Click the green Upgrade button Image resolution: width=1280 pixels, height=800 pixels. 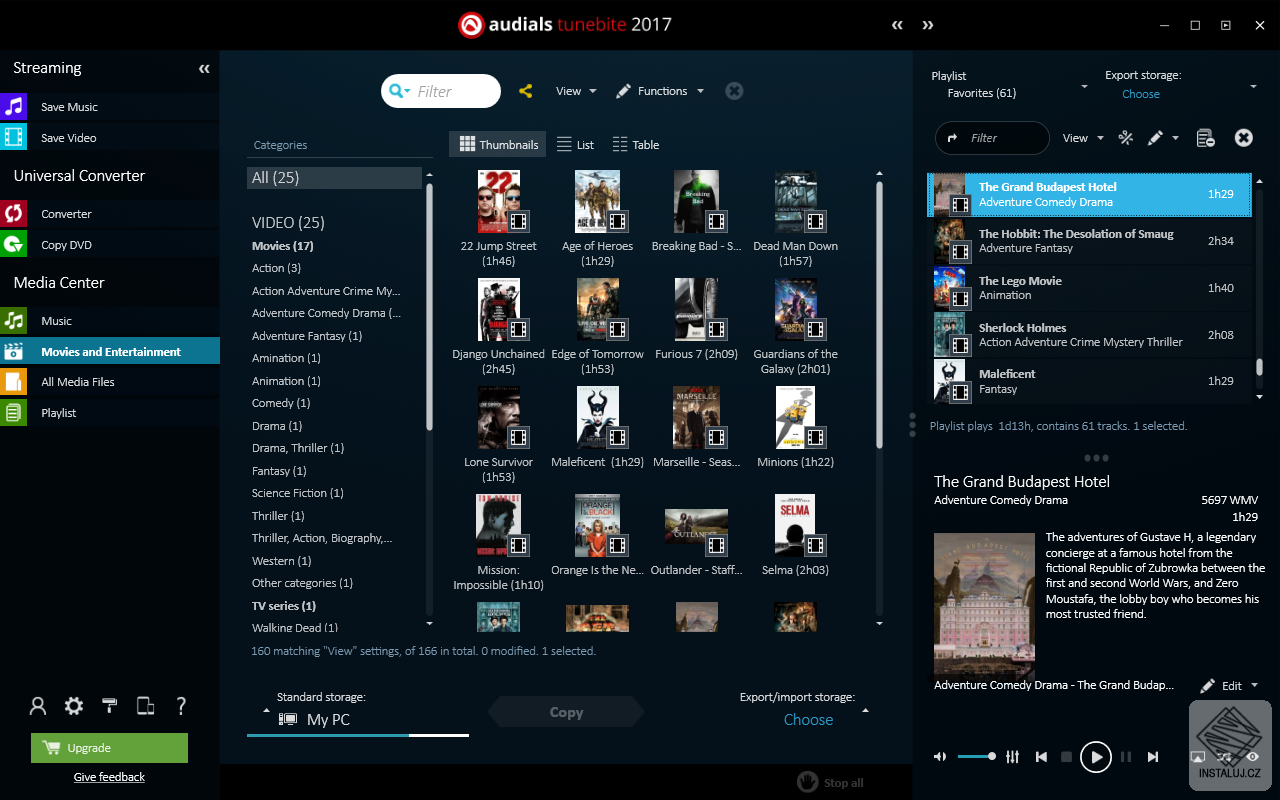(110, 748)
